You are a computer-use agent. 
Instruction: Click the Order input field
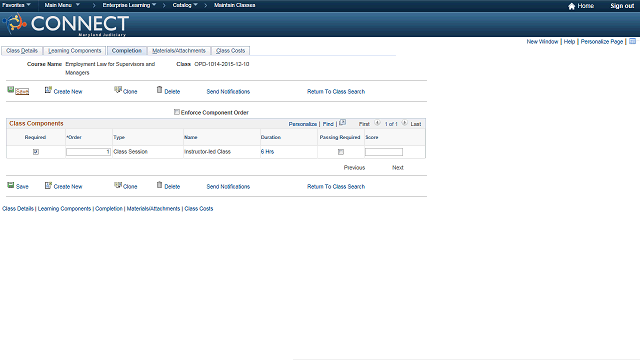89,152
